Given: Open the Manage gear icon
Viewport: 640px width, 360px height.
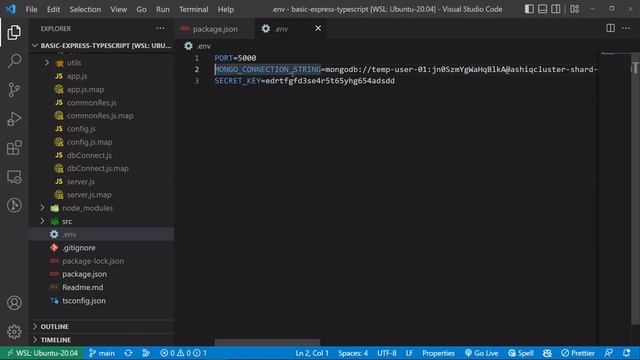Looking at the screenshot, I should point(14,331).
